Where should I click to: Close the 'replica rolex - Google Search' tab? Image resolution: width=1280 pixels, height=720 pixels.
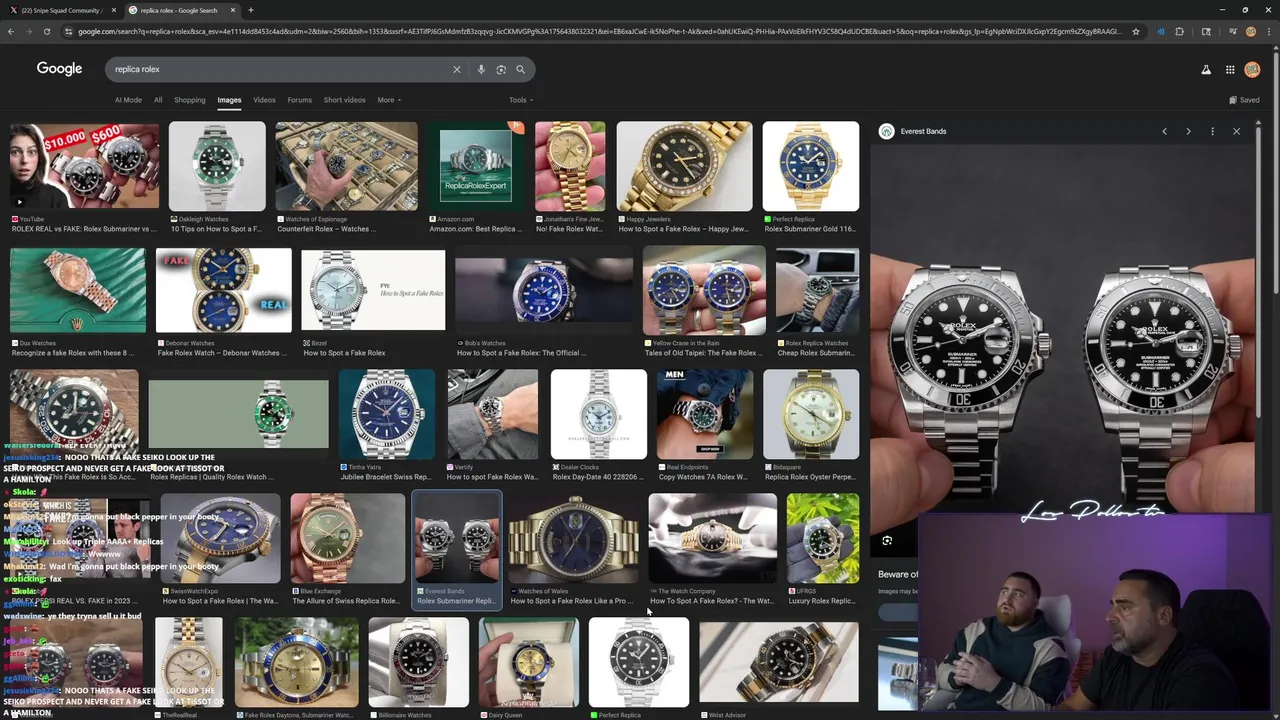[233, 10]
